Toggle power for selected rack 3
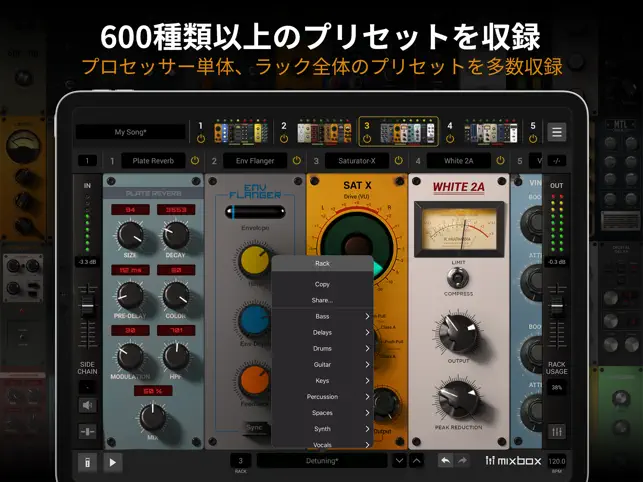Viewport: 643px width, 482px height. click(x=367, y=139)
